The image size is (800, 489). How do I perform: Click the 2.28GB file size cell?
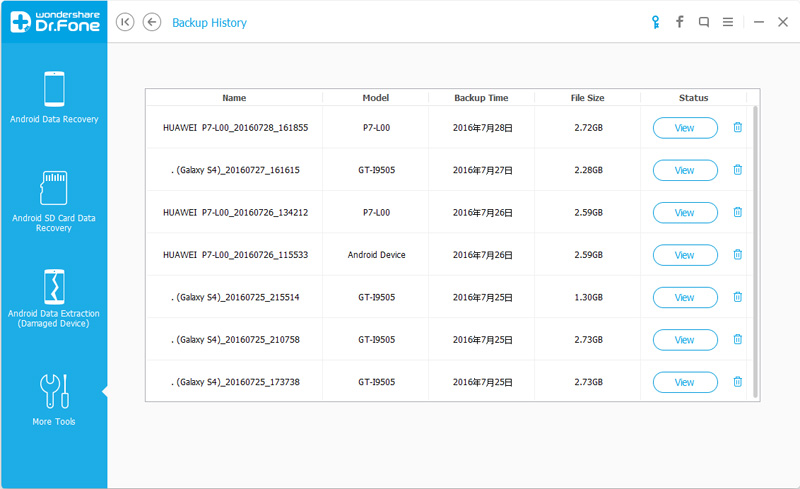588,170
